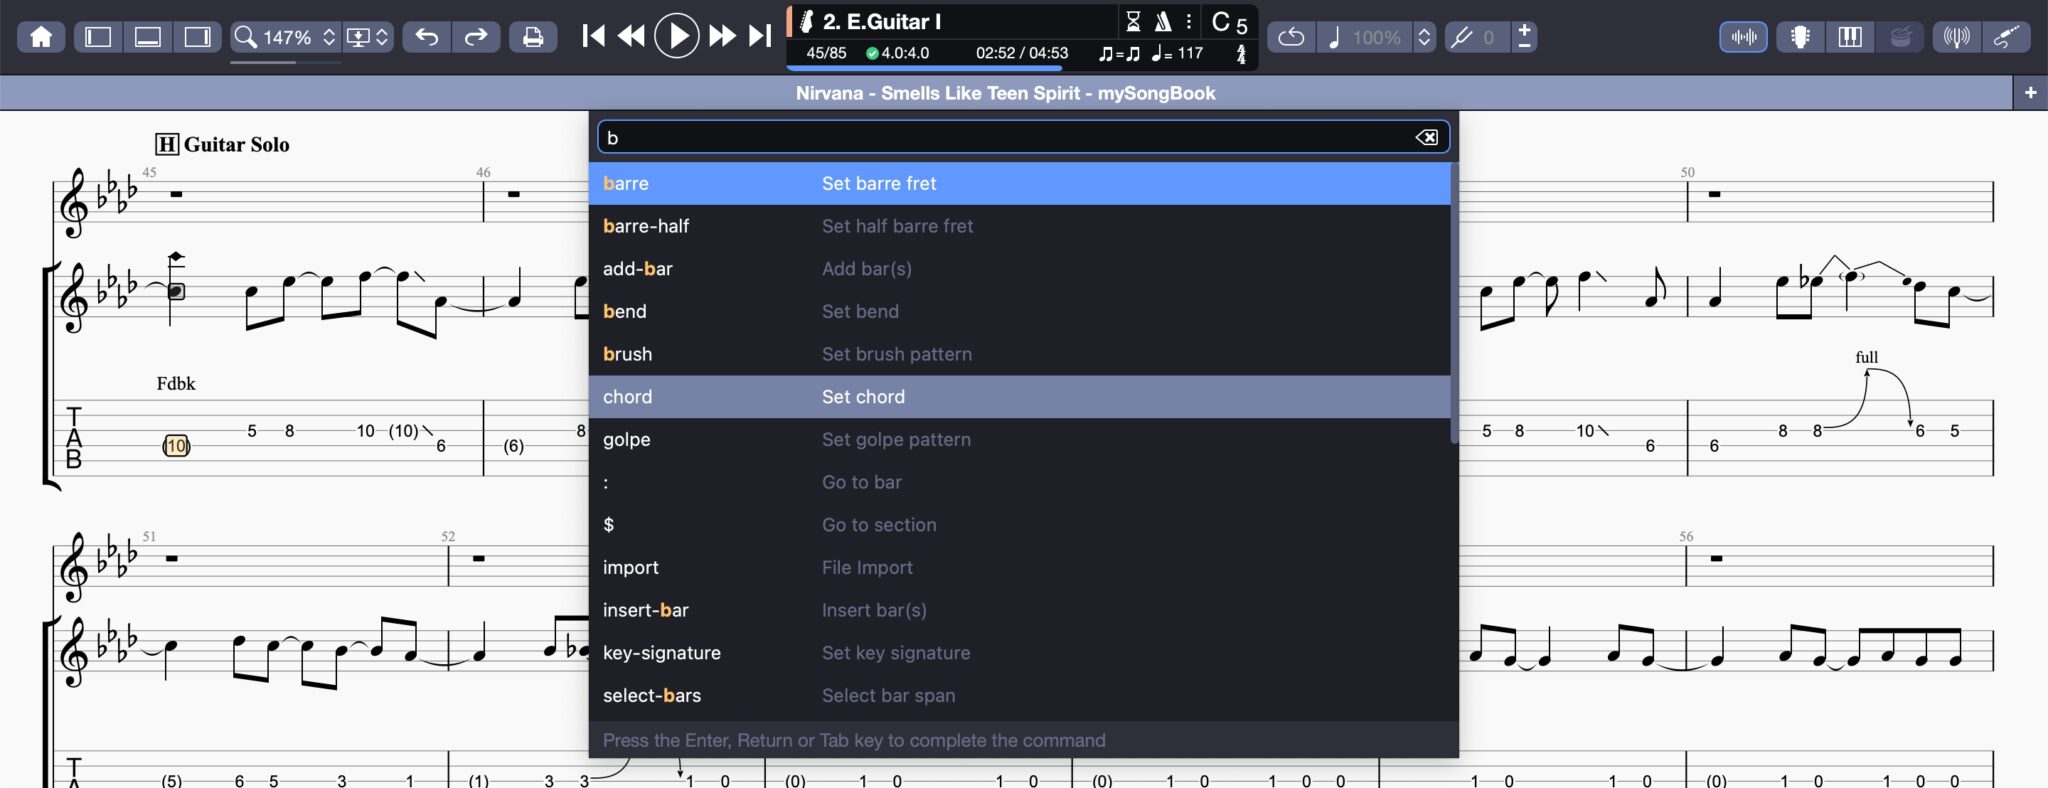Select the barre-half command
This screenshot has height=788, width=2048.
(1019, 226)
